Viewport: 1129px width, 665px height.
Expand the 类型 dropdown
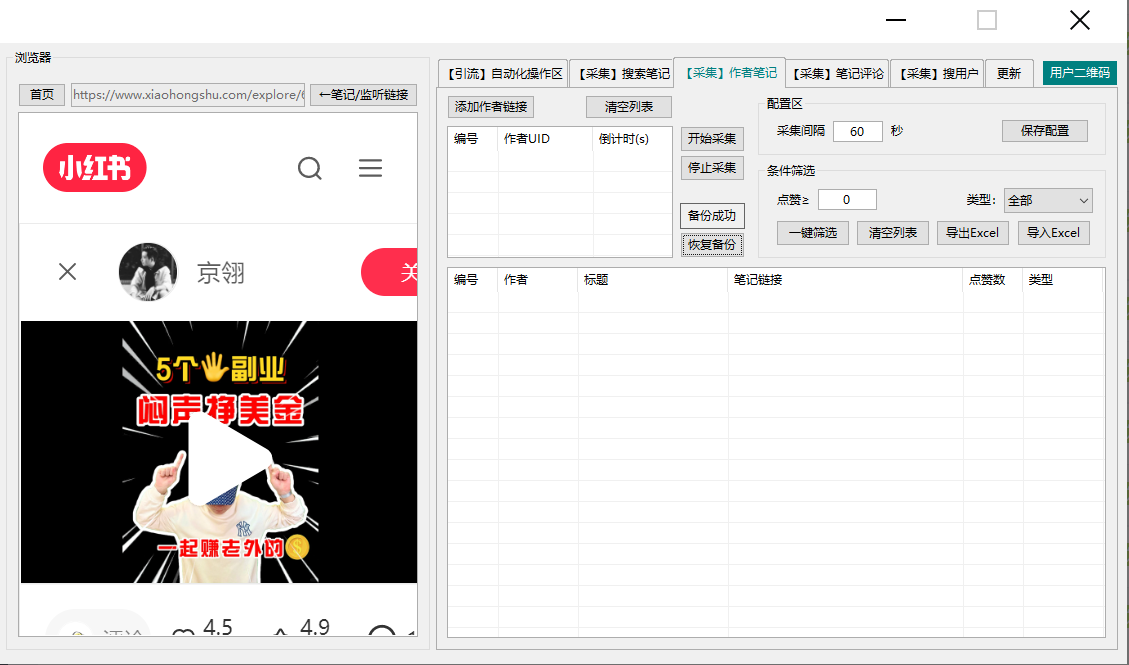tap(1048, 201)
